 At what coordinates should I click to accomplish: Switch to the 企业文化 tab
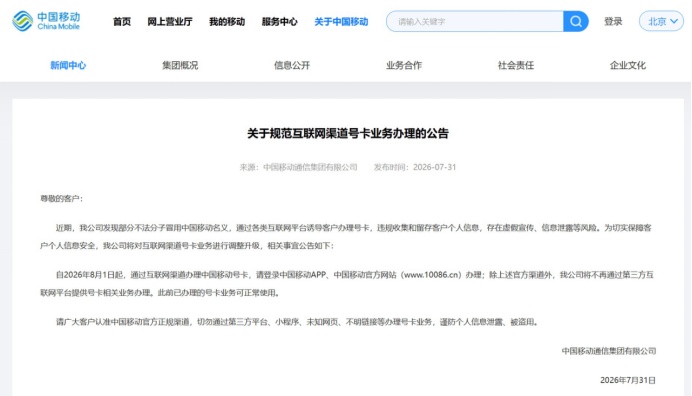point(628,65)
